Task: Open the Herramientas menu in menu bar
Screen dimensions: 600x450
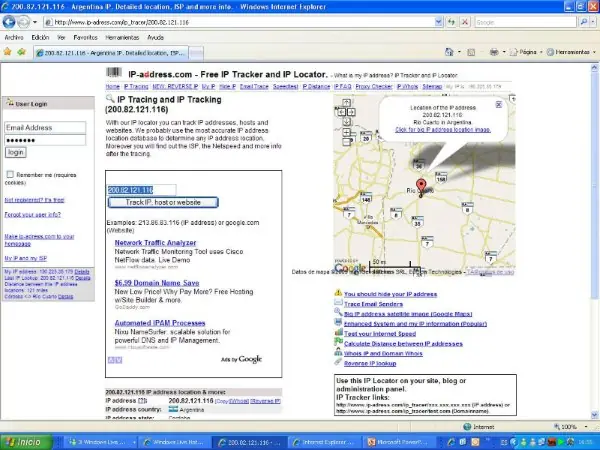Action: (x=122, y=38)
